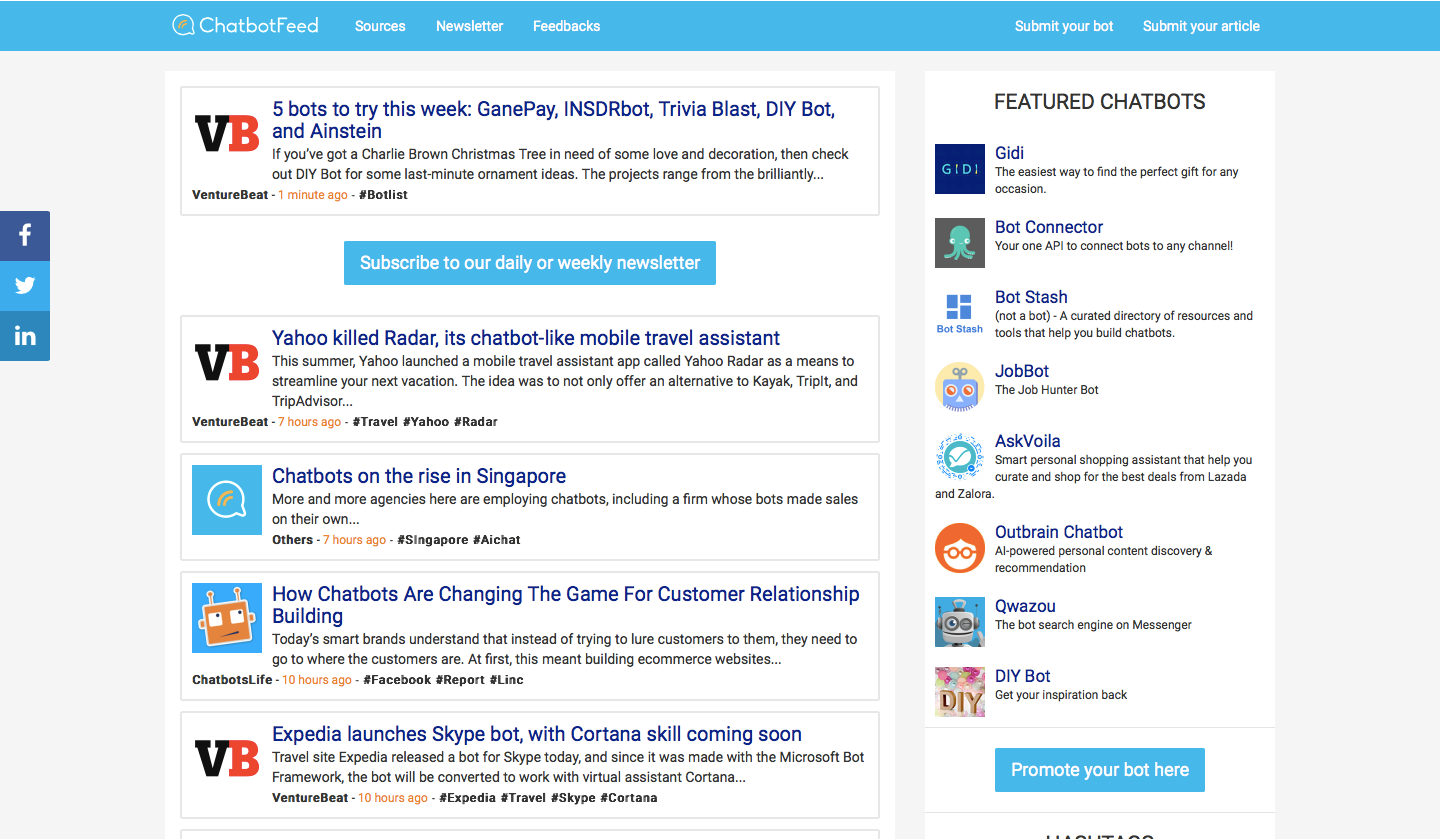This screenshot has width=1440, height=839.
Task: Open the Sources menu item
Action: (x=380, y=25)
